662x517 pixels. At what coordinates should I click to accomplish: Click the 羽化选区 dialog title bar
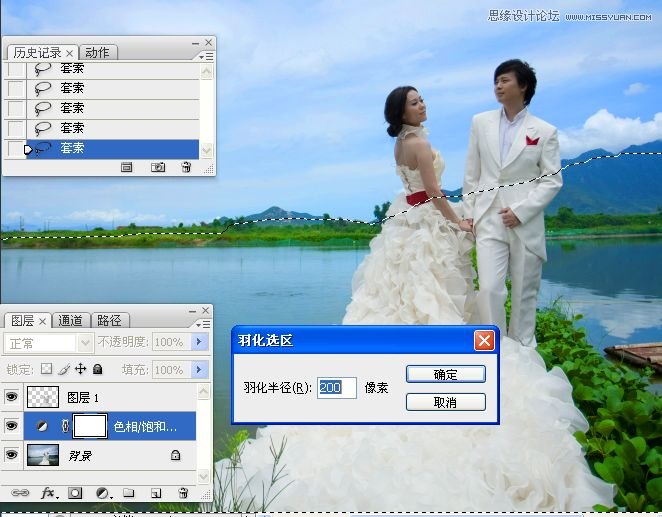click(x=366, y=340)
